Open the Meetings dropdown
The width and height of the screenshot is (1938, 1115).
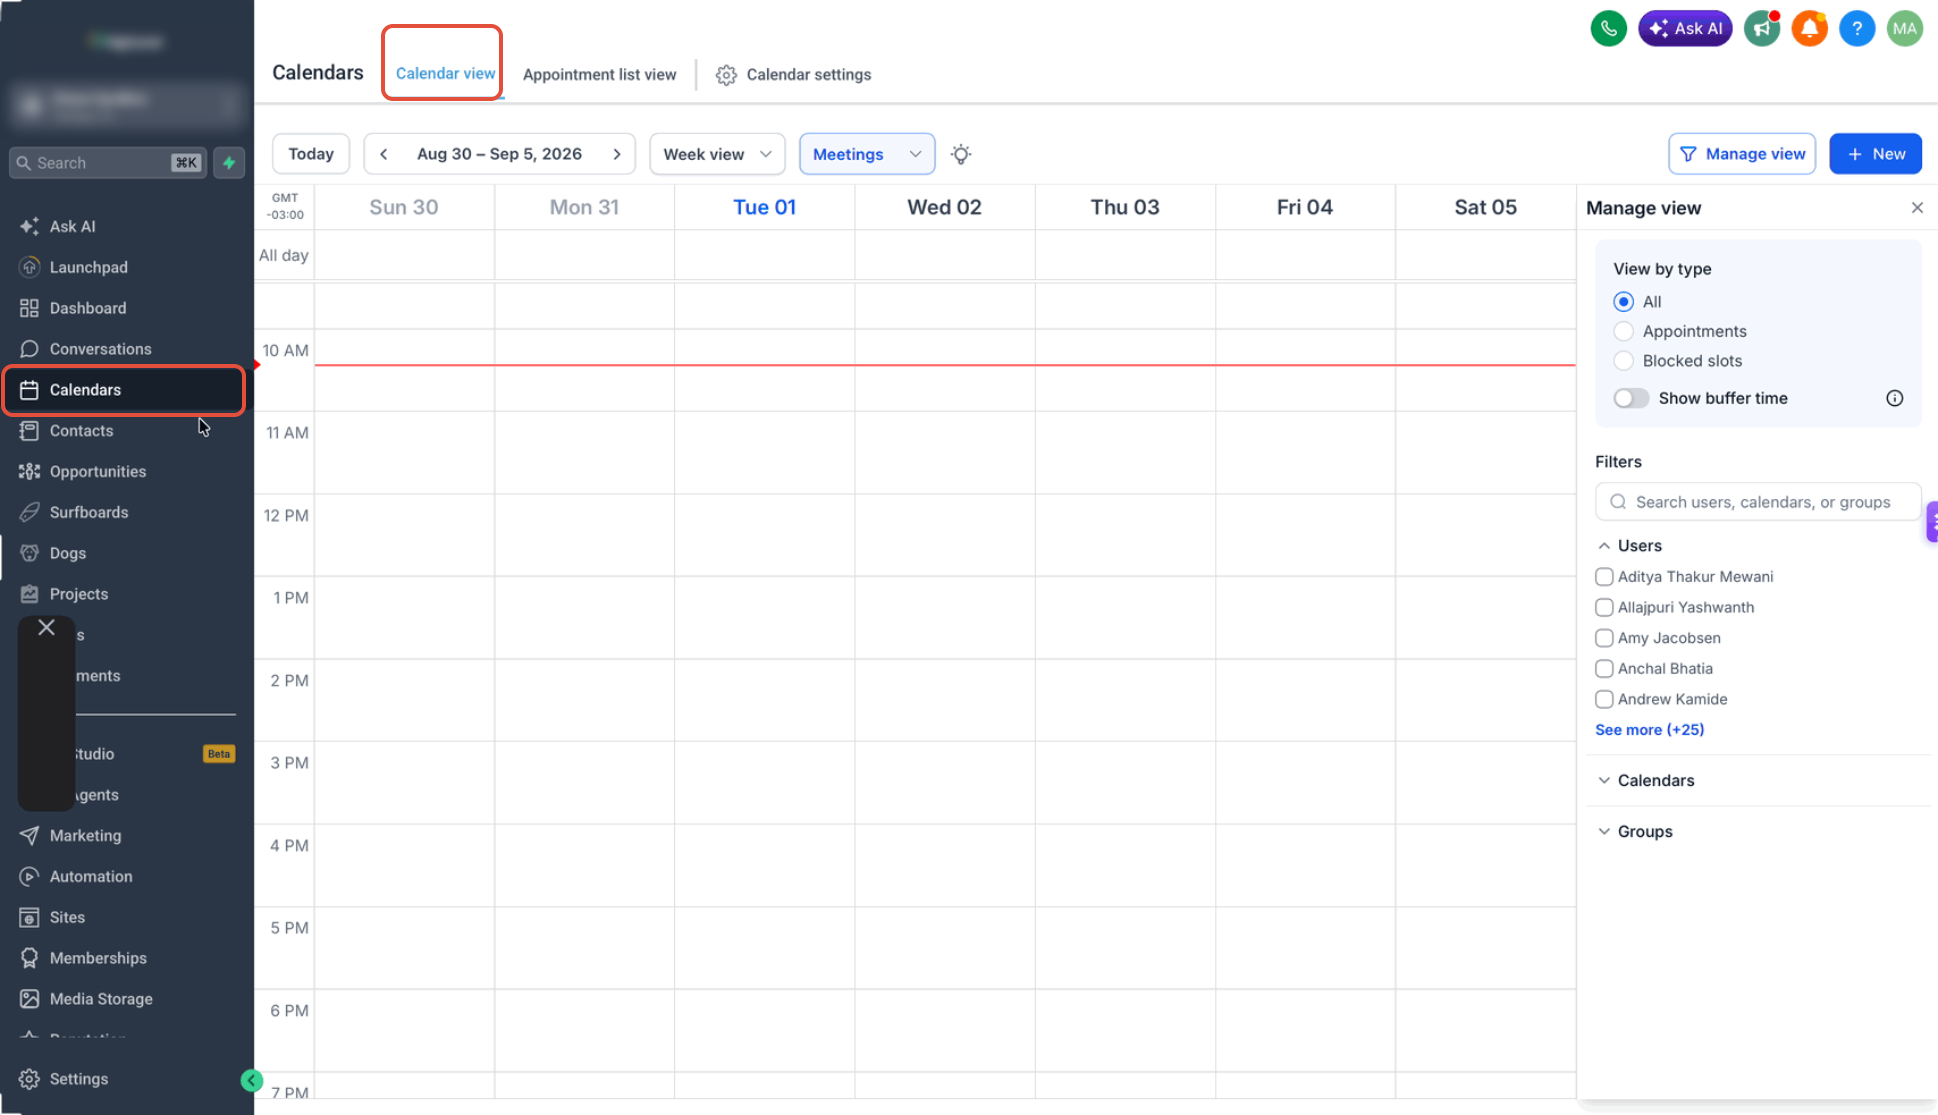tap(867, 154)
